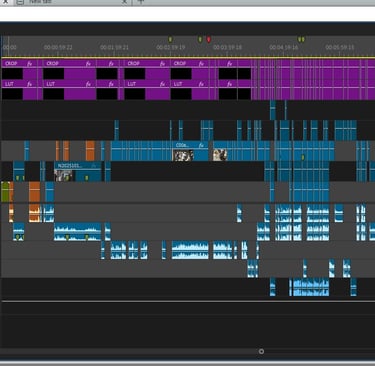
Task: Select the green marker near timecode 00:02:59:19
Action: (170, 40)
